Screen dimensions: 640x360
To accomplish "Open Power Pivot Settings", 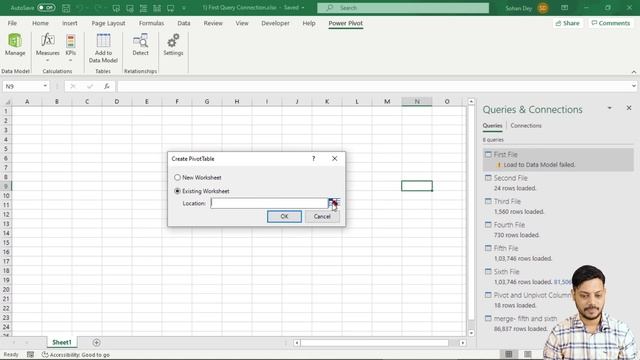I will [x=173, y=44].
